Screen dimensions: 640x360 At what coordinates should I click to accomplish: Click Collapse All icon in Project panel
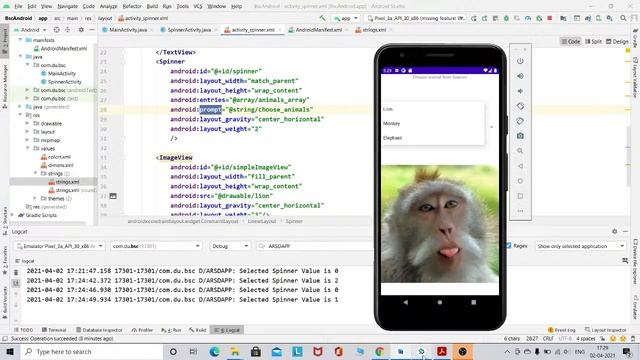(68, 30)
